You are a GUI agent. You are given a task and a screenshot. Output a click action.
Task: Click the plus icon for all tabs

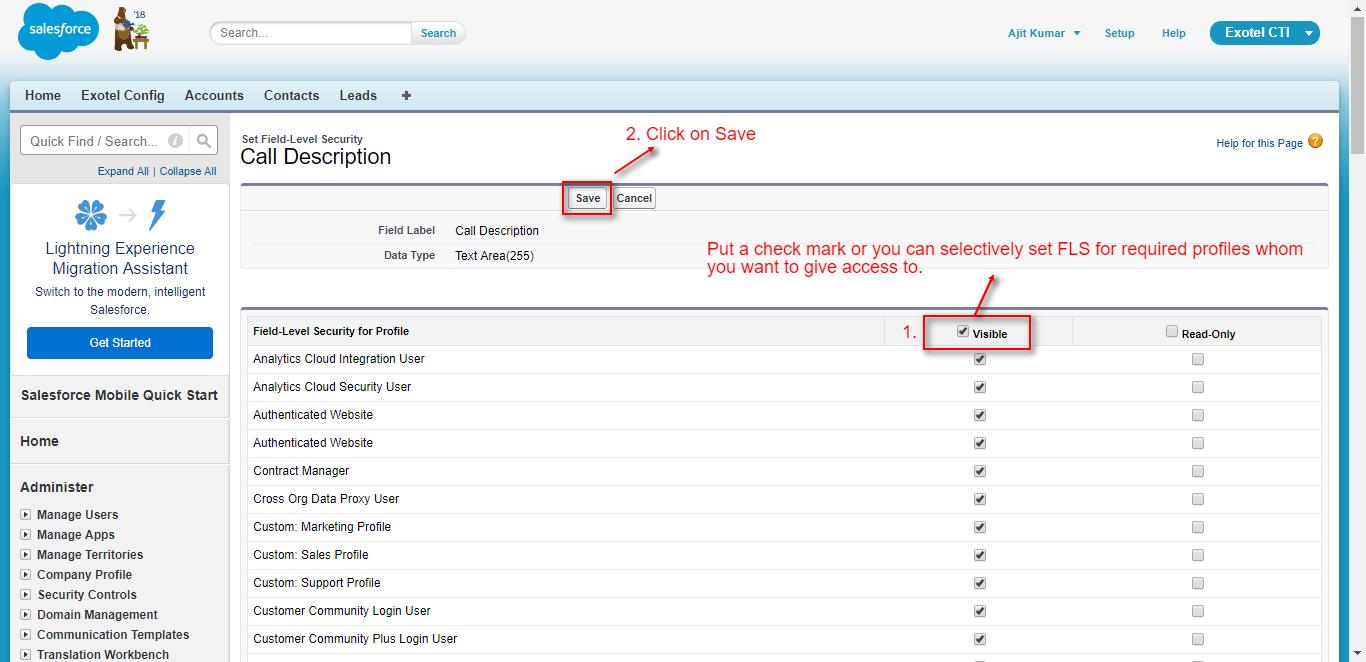click(x=406, y=96)
